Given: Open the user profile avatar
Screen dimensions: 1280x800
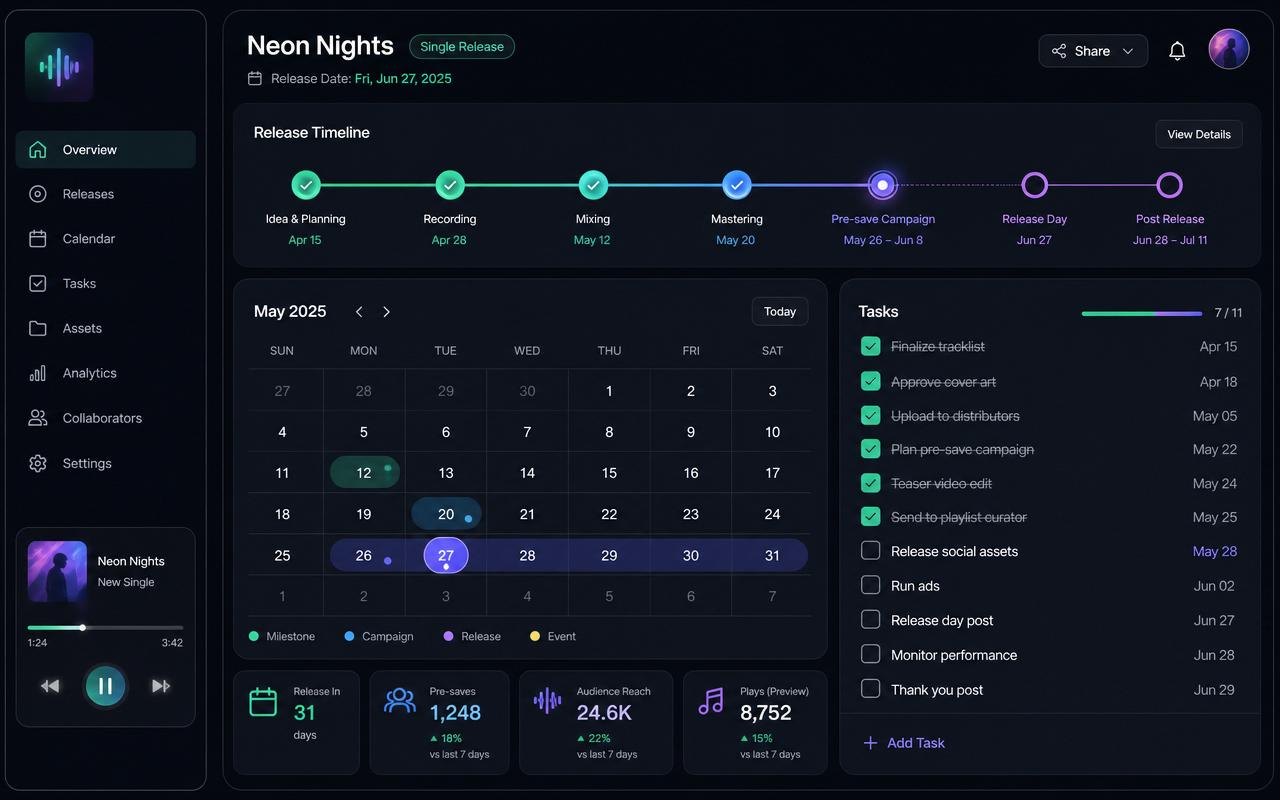Looking at the screenshot, I should click(1228, 49).
